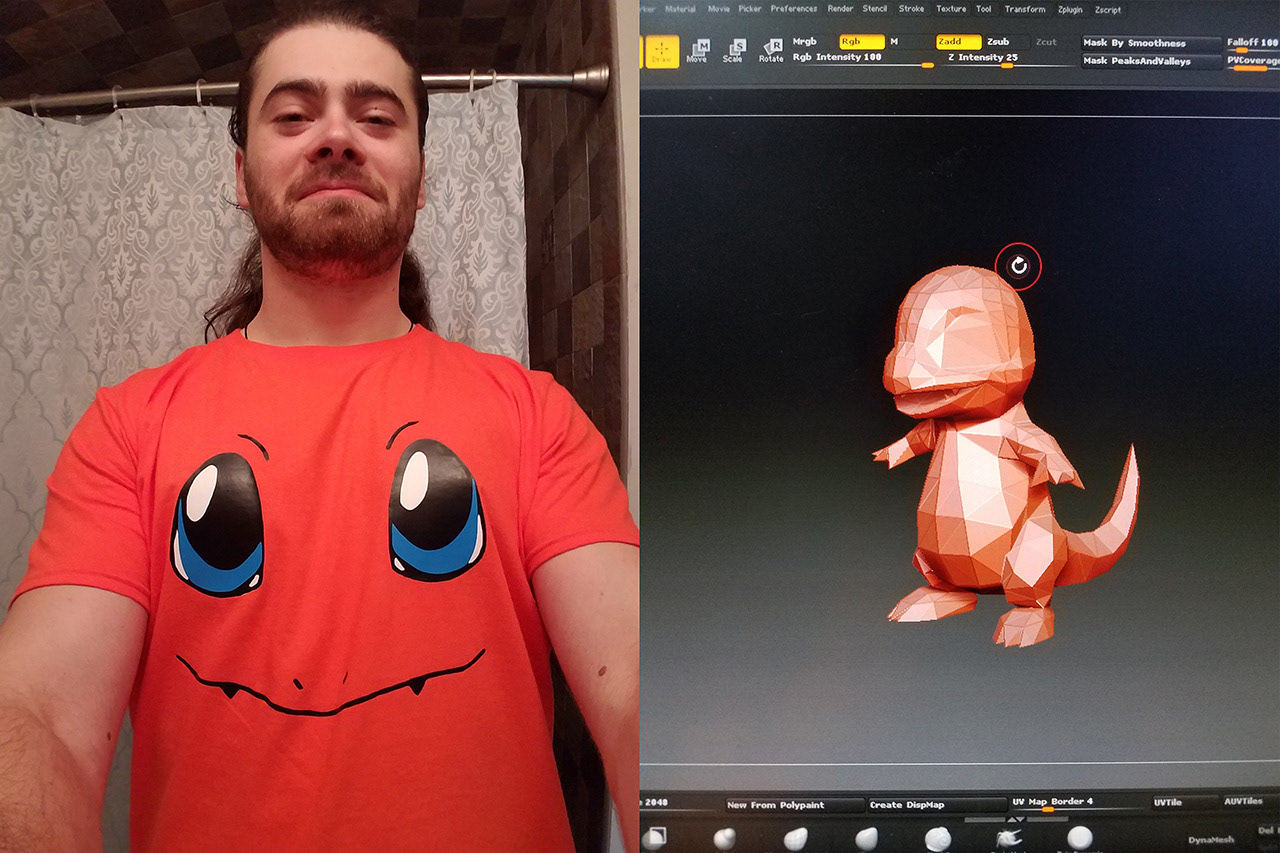This screenshot has height=853, width=1280.
Task: Open the Picker menu
Action: click(x=750, y=9)
